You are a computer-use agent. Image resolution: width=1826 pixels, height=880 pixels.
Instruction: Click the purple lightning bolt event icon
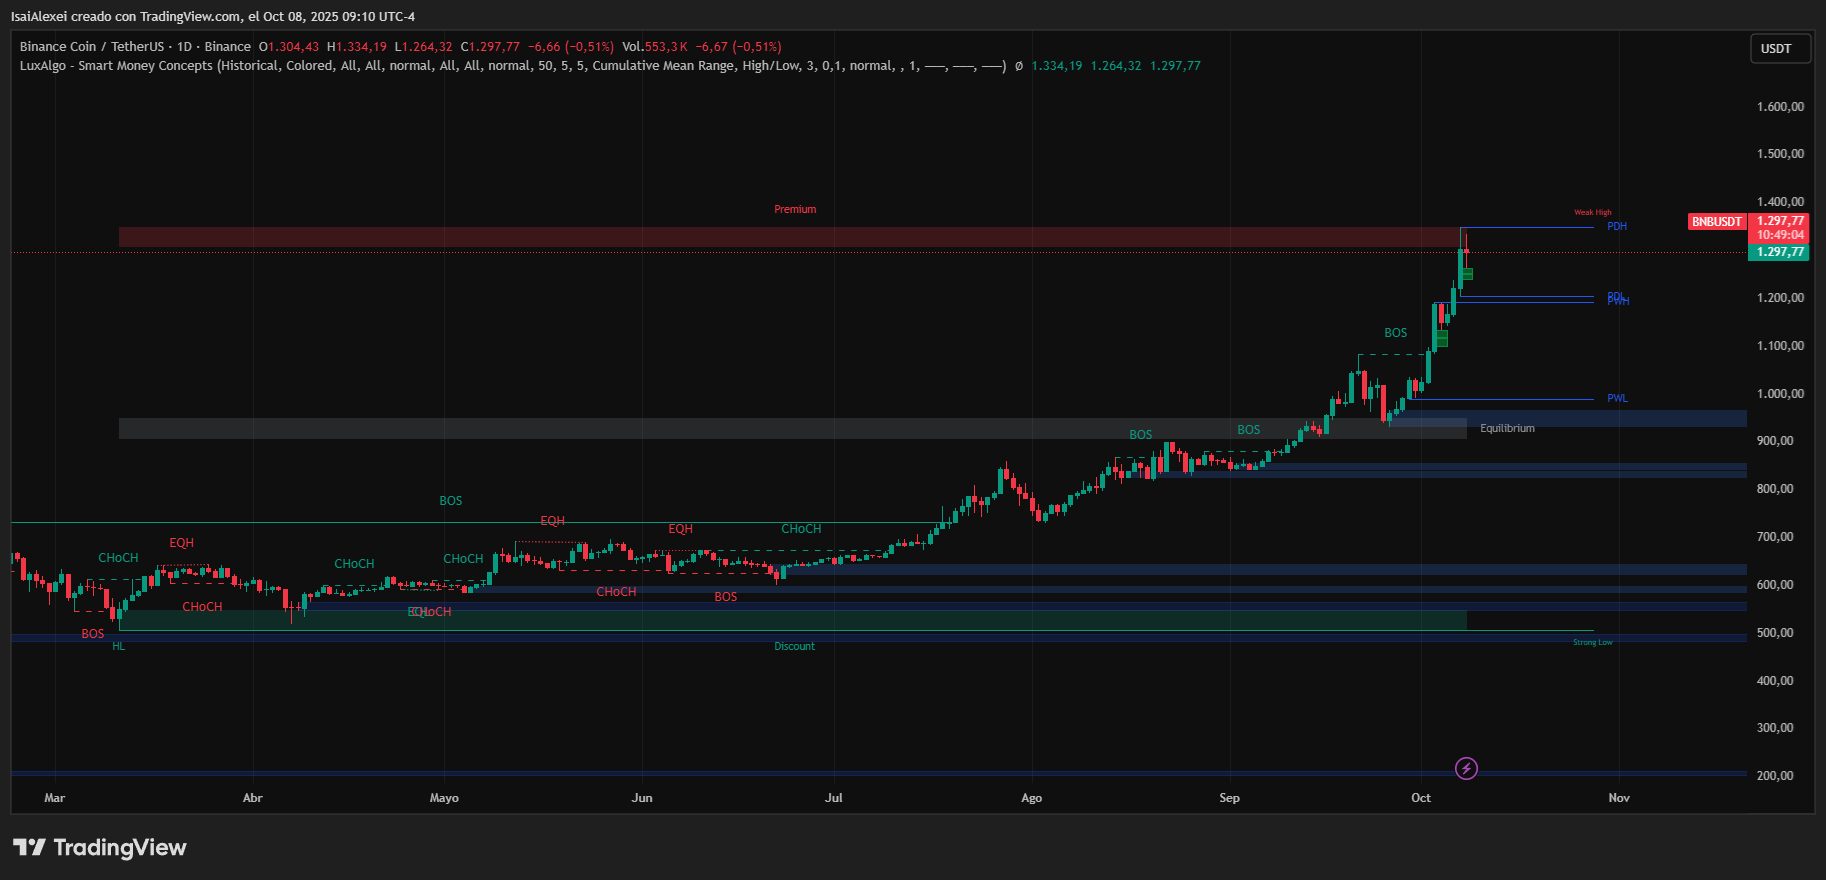point(1466,768)
